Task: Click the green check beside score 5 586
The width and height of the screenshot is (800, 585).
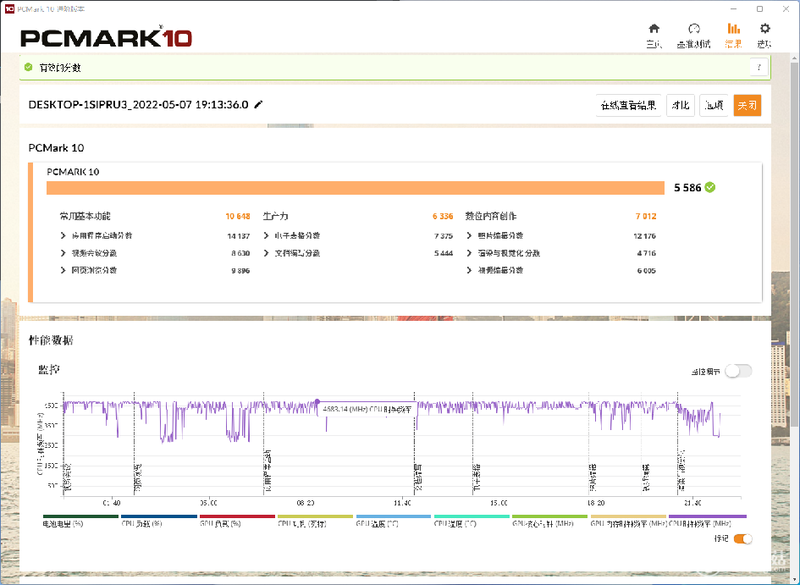Action: pos(710,188)
